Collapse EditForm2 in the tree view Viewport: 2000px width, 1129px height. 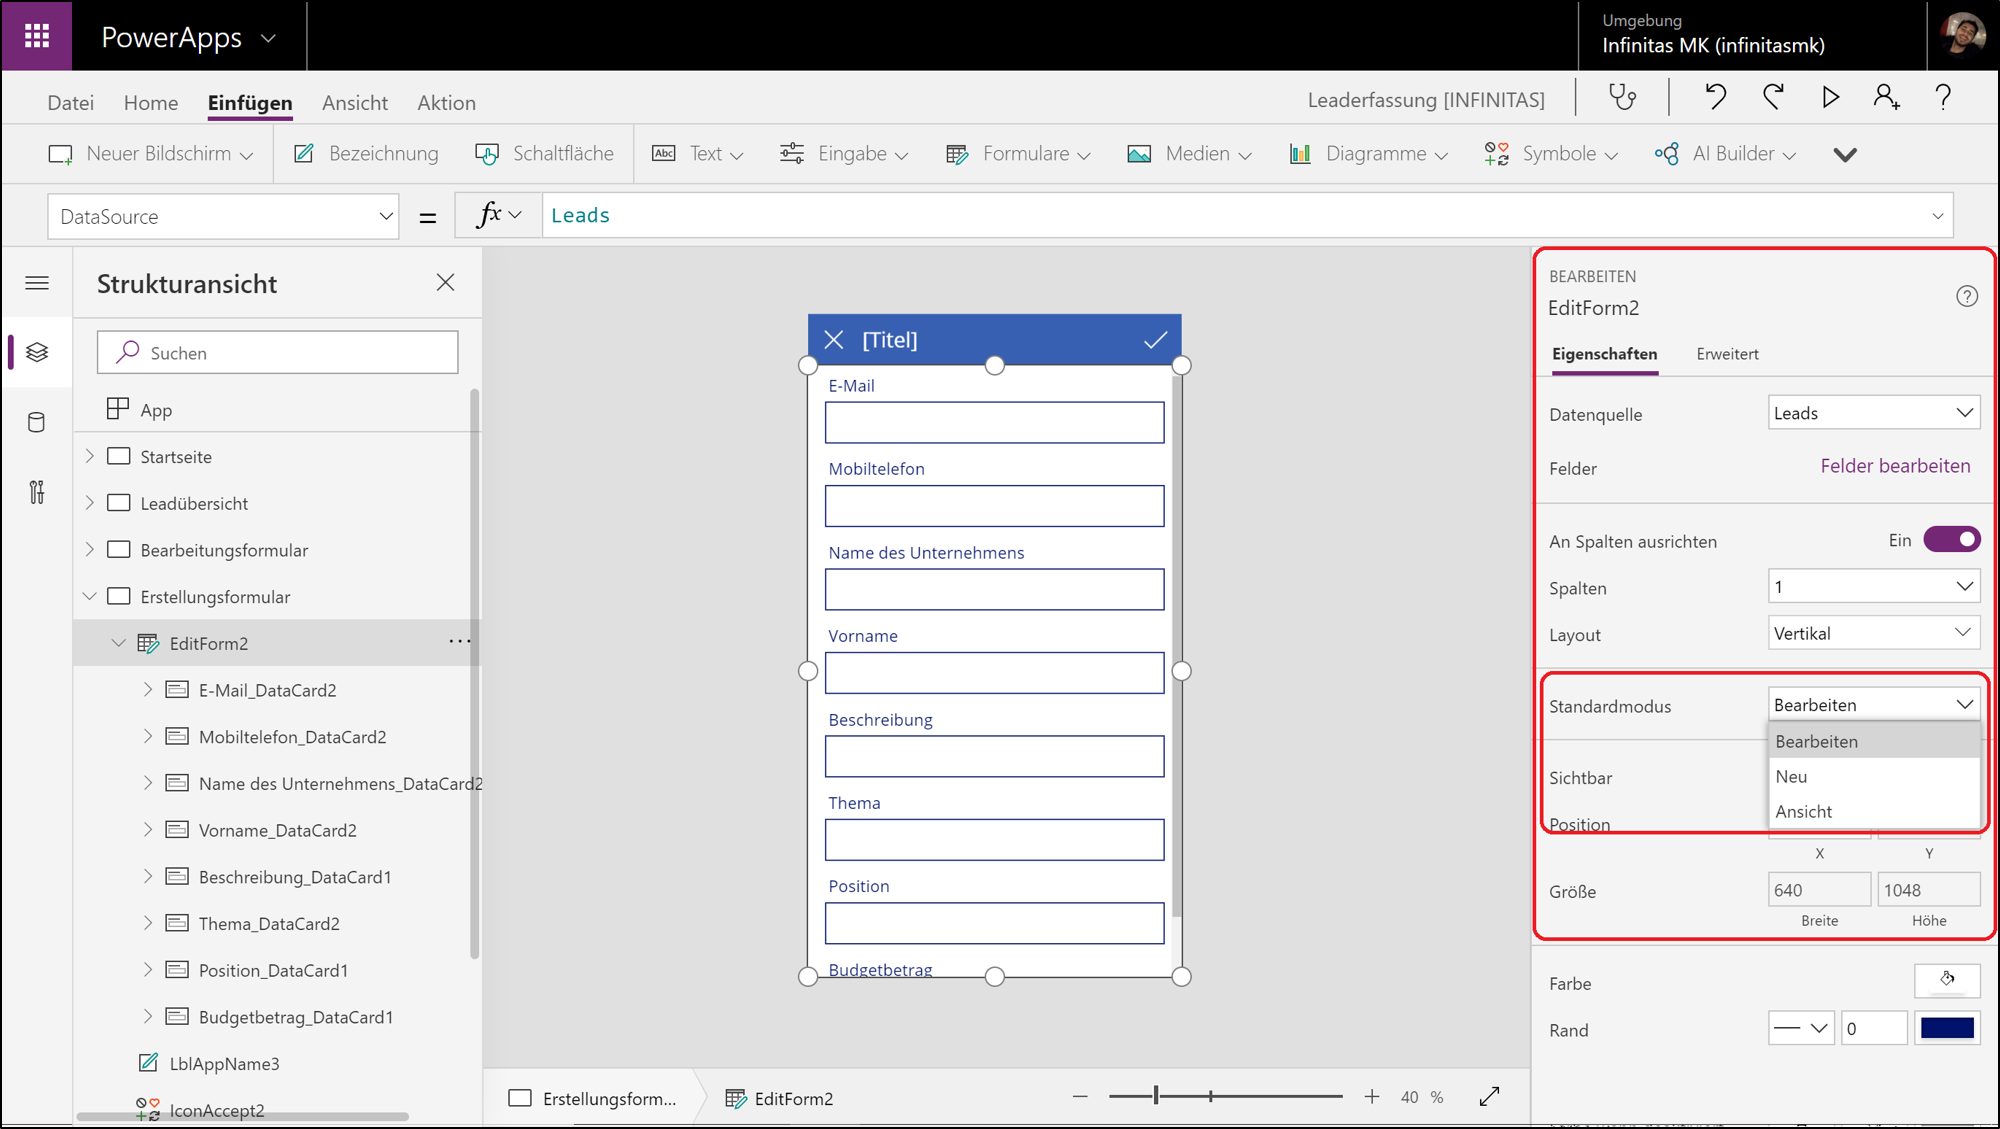point(119,643)
